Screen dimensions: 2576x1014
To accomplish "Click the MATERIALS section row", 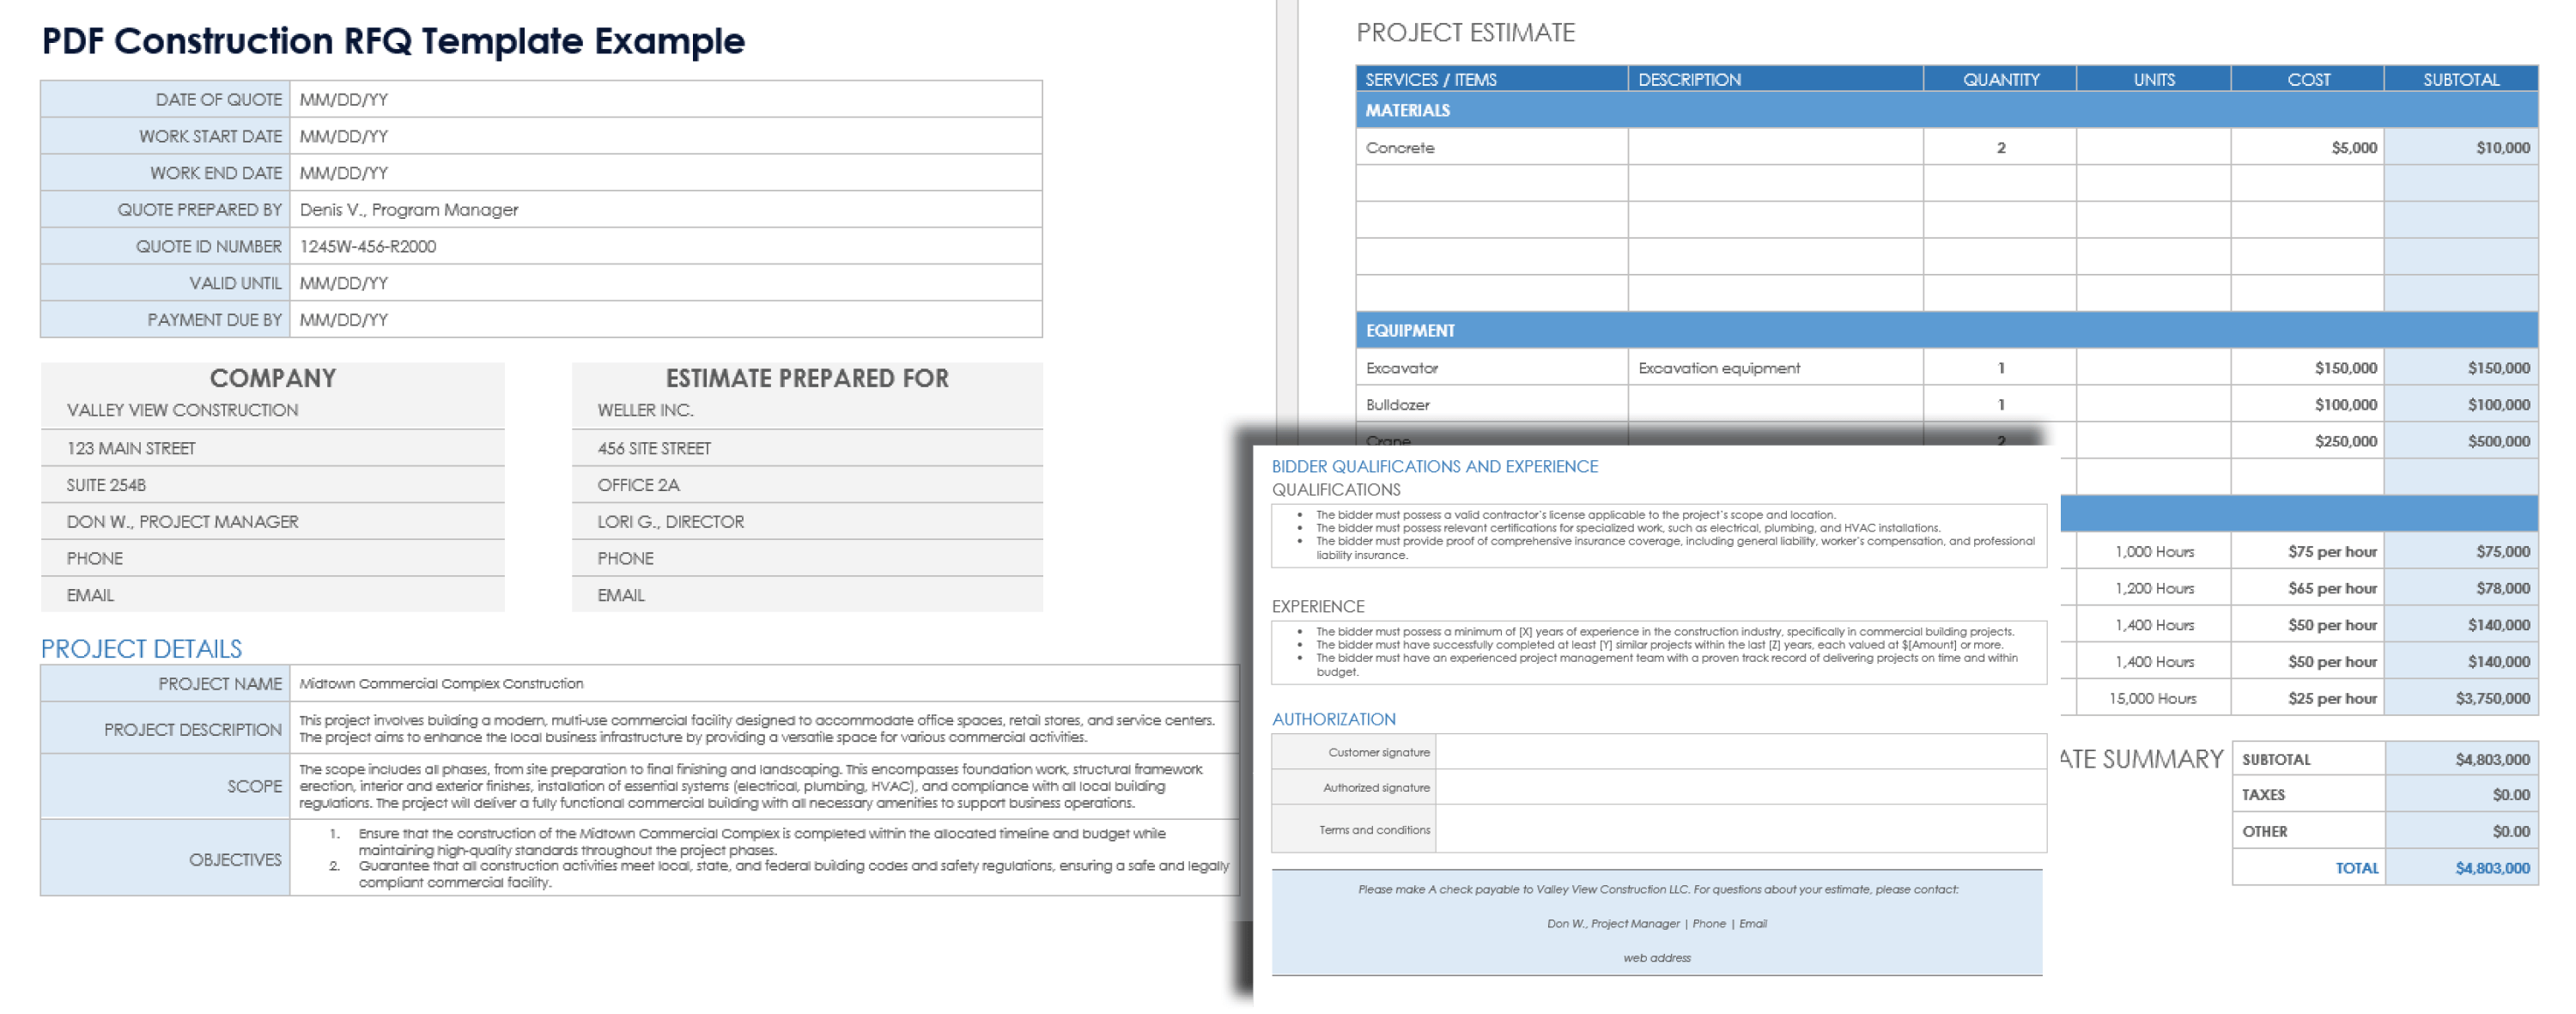I will (x=1946, y=110).
